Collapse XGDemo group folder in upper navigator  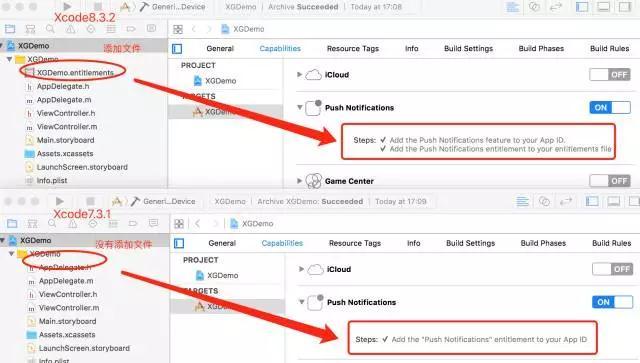point(9,59)
